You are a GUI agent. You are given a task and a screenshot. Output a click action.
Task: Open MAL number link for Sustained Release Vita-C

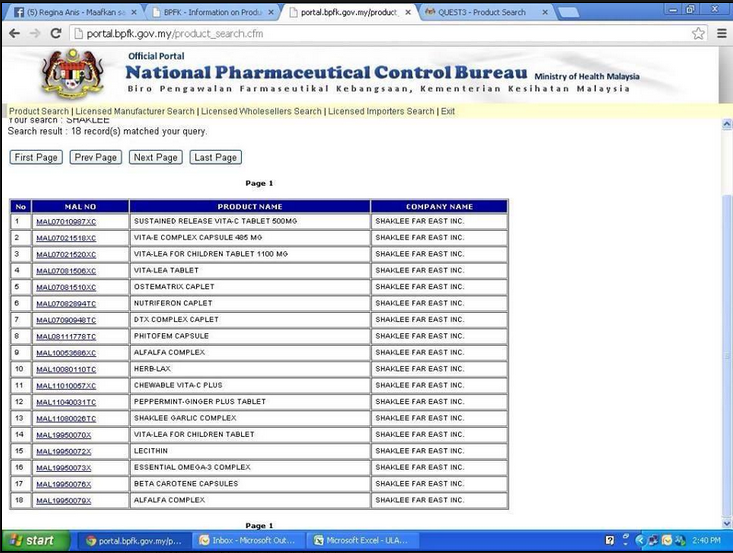66,222
